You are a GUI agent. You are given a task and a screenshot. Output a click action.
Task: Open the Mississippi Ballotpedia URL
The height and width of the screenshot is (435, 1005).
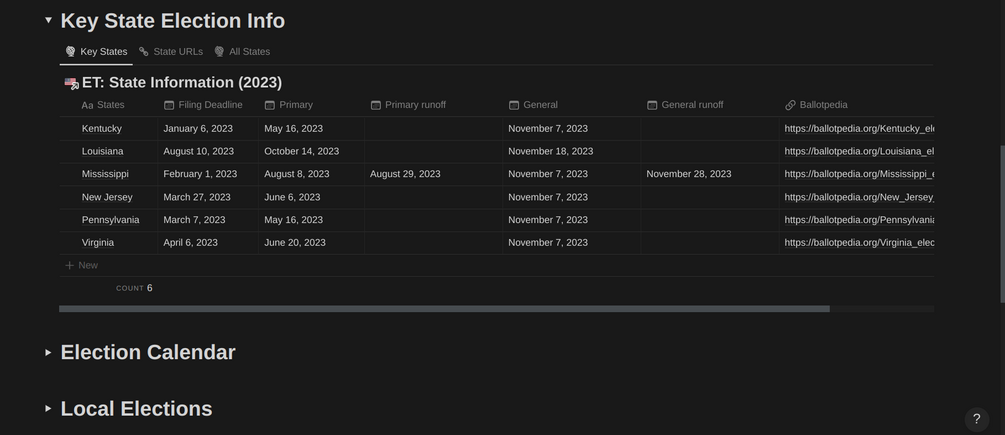858,174
